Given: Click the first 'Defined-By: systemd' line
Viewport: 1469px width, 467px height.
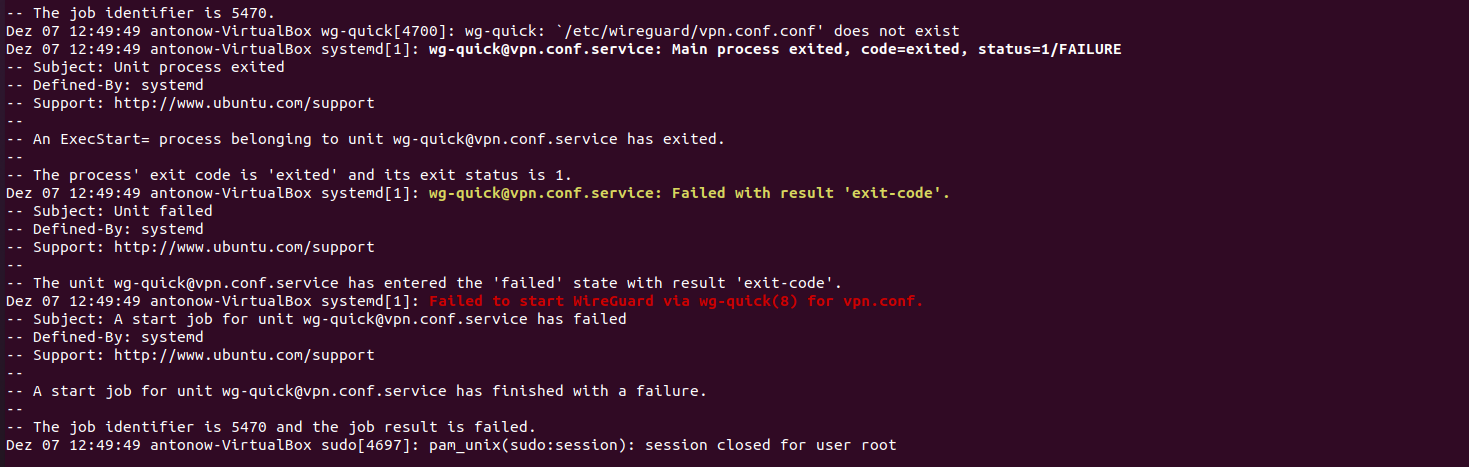Looking at the screenshot, I should point(105,85).
